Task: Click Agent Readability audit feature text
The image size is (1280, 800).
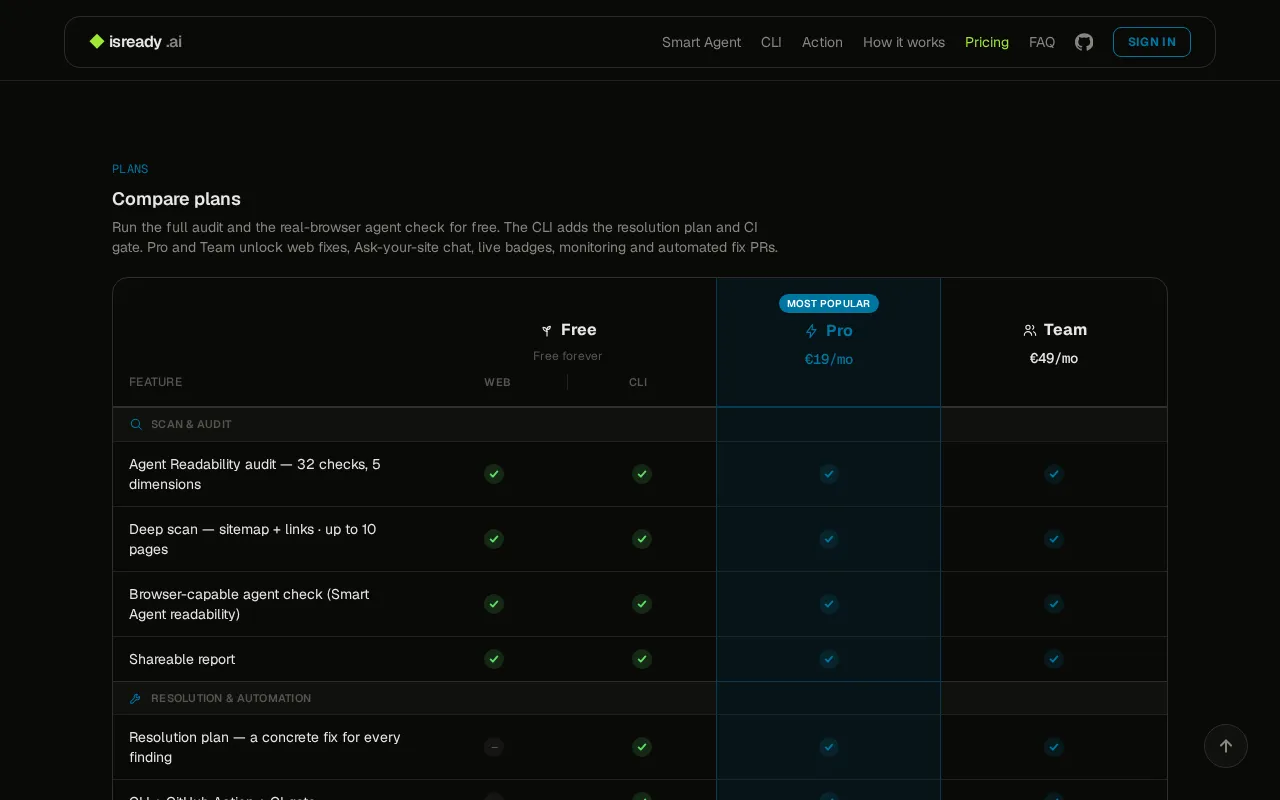Action: pos(255,474)
